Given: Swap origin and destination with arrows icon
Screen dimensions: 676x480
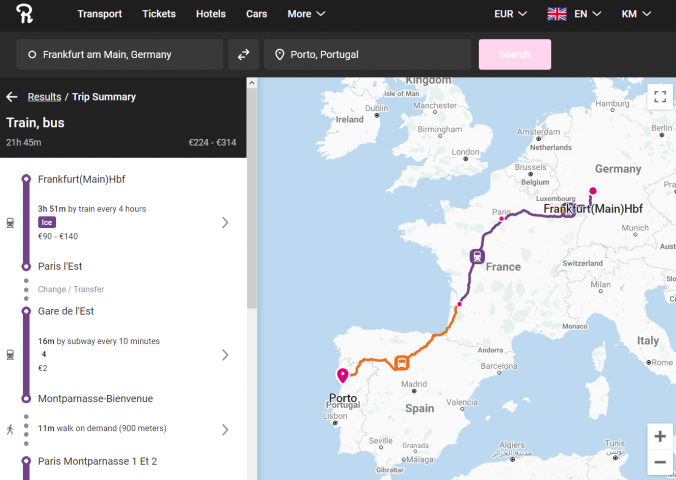Looking at the screenshot, I should (243, 54).
